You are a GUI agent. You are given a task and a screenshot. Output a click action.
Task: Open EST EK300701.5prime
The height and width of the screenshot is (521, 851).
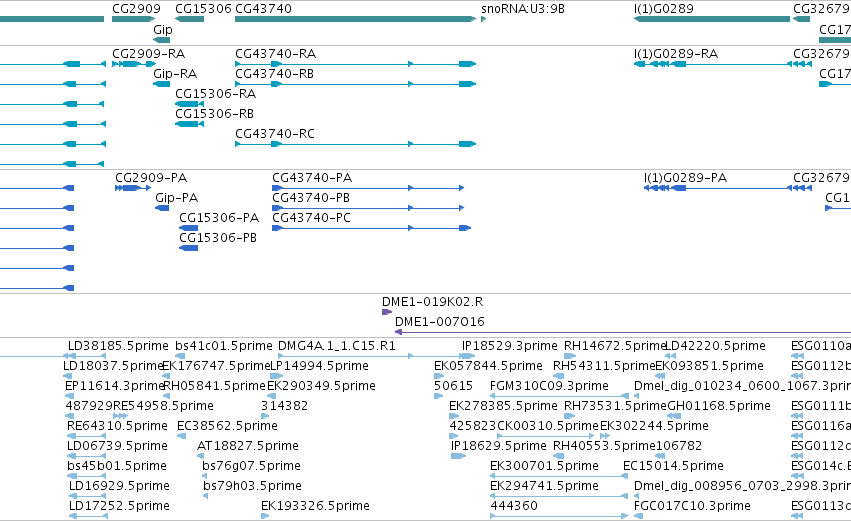pos(544,467)
